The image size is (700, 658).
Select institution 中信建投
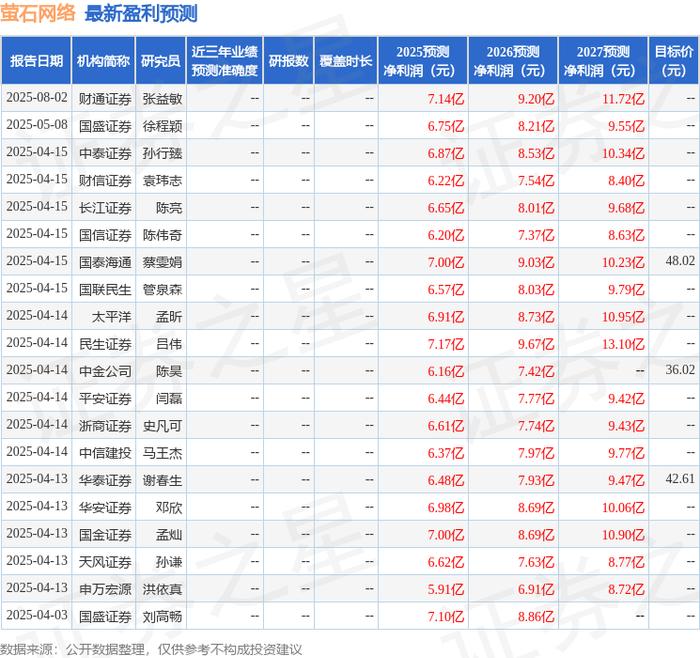click(x=105, y=453)
